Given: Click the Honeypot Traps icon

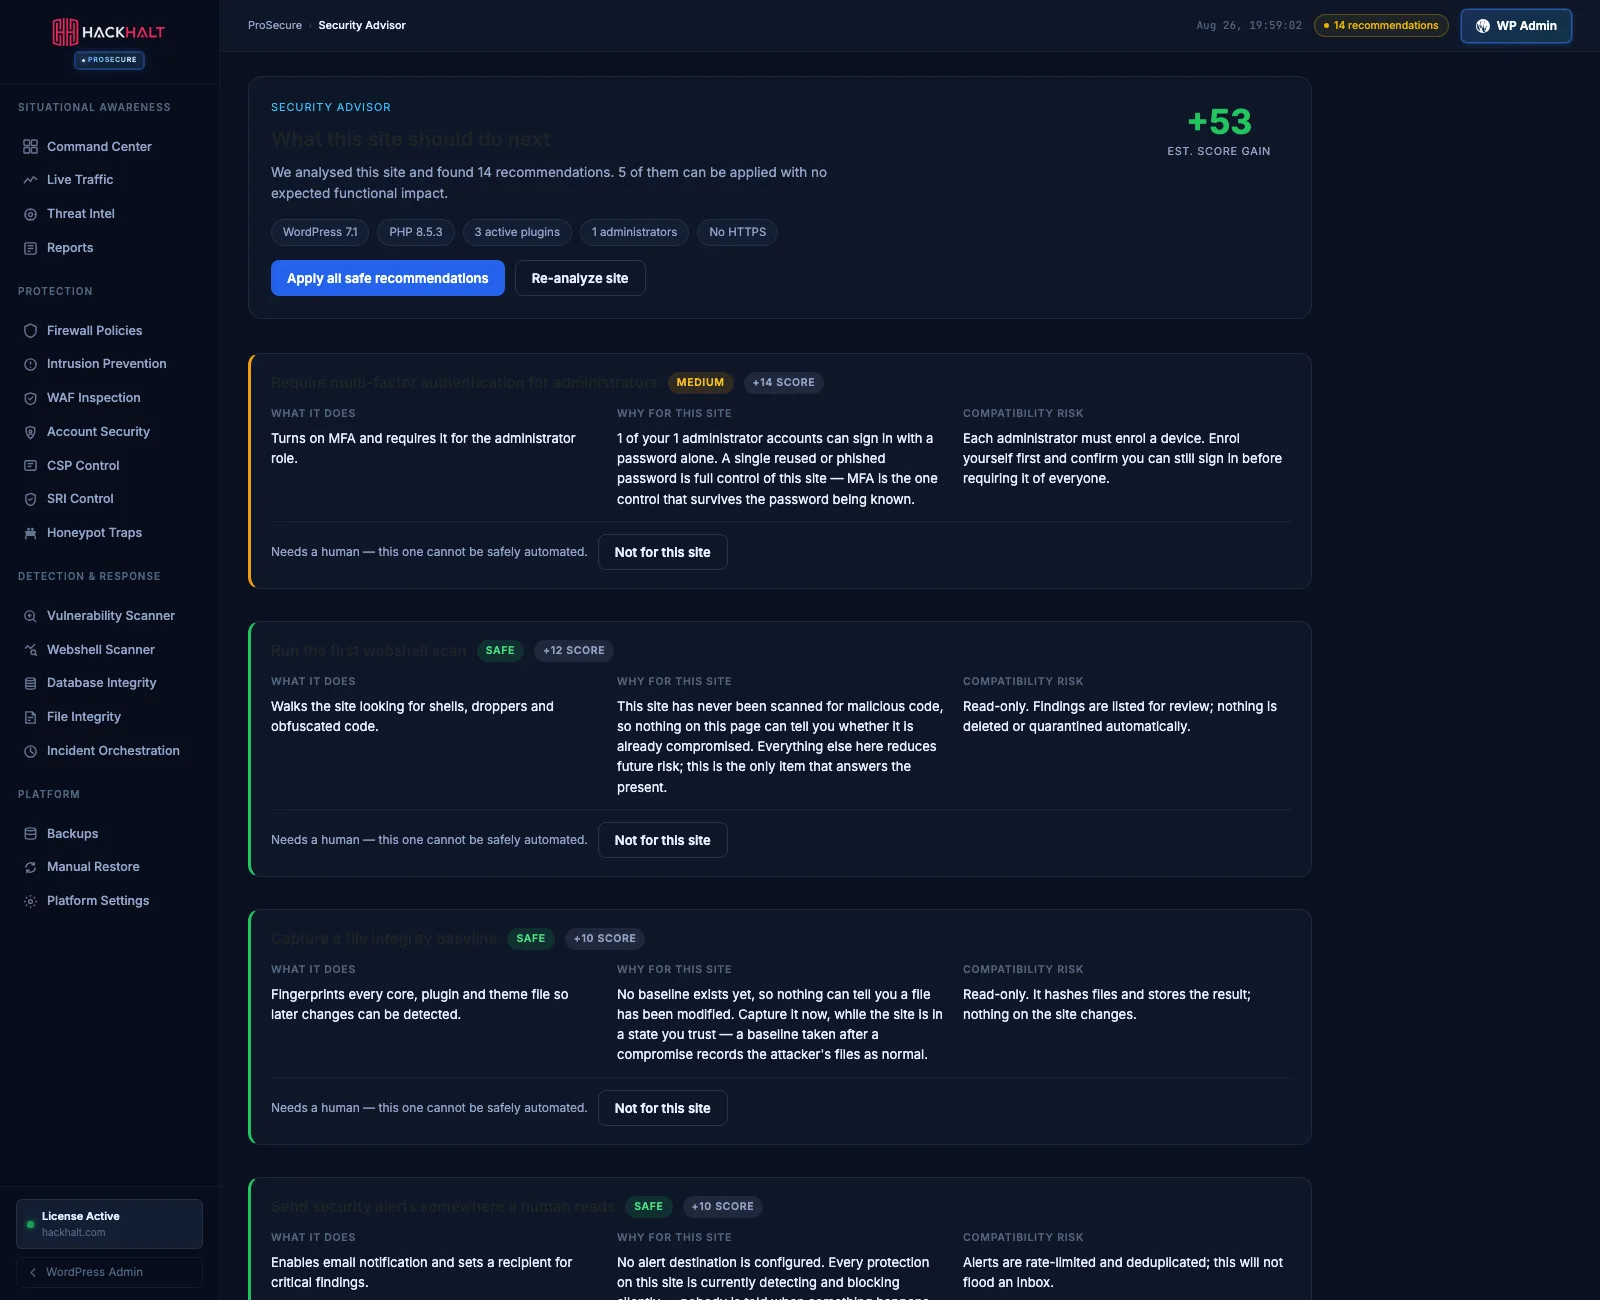Looking at the screenshot, I should pyautogui.click(x=30, y=533).
